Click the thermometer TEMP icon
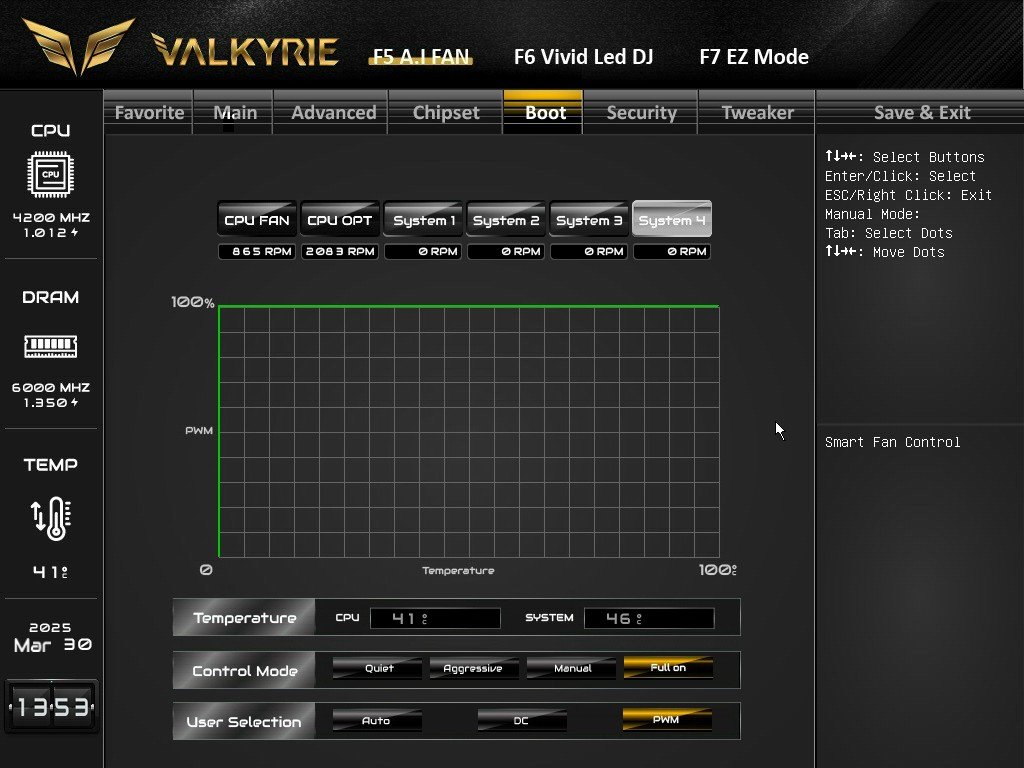Screen dimensions: 1024x768 50,518
